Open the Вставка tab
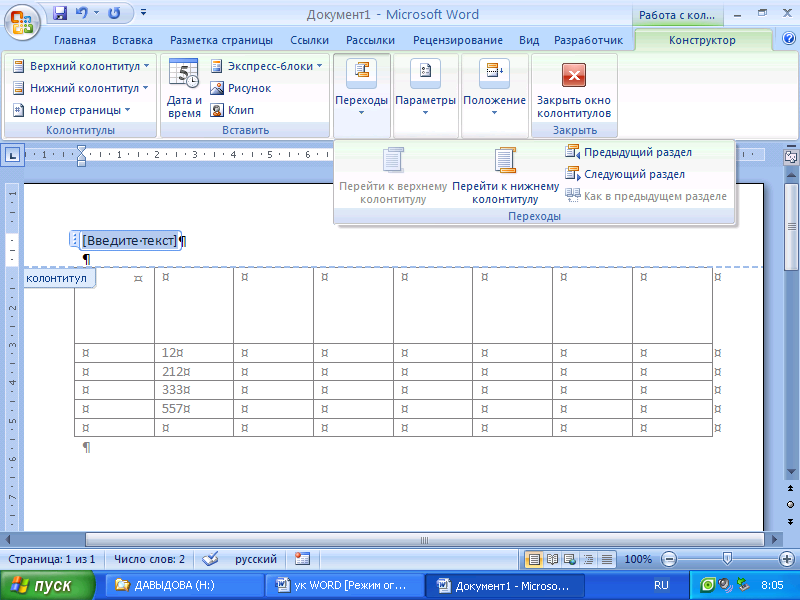The width and height of the screenshot is (800, 600). coord(132,40)
